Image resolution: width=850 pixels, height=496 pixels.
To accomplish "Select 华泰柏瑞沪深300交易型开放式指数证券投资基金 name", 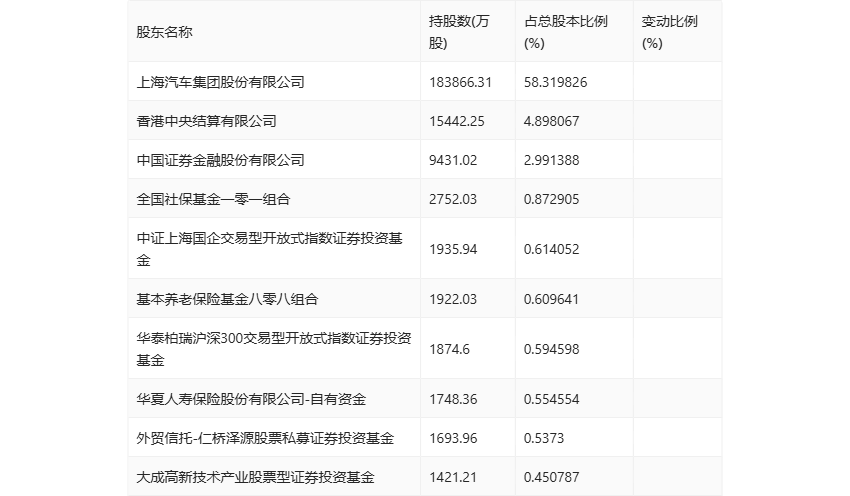I will [x=274, y=349].
